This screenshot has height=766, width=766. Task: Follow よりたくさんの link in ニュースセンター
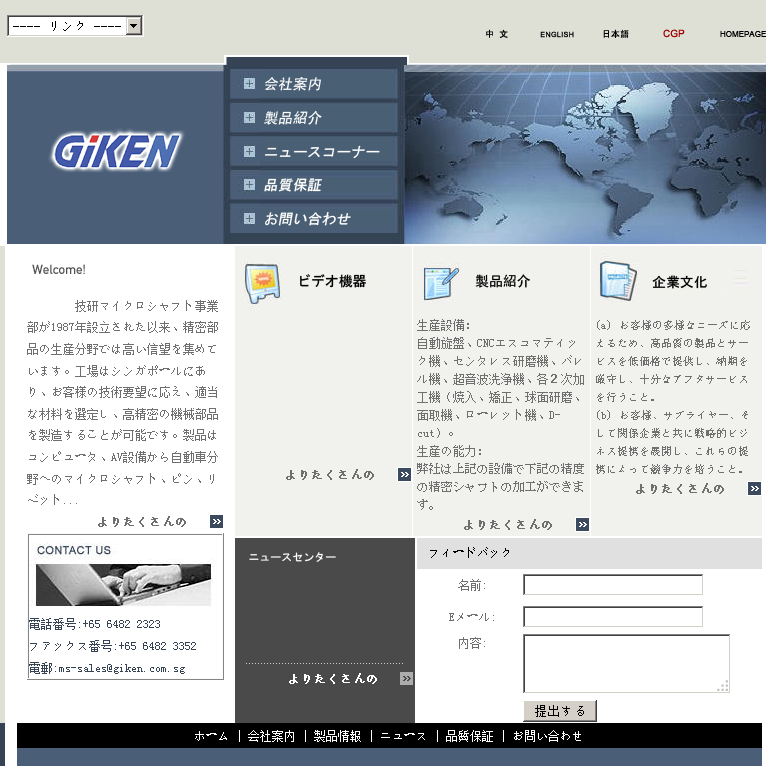(333, 679)
